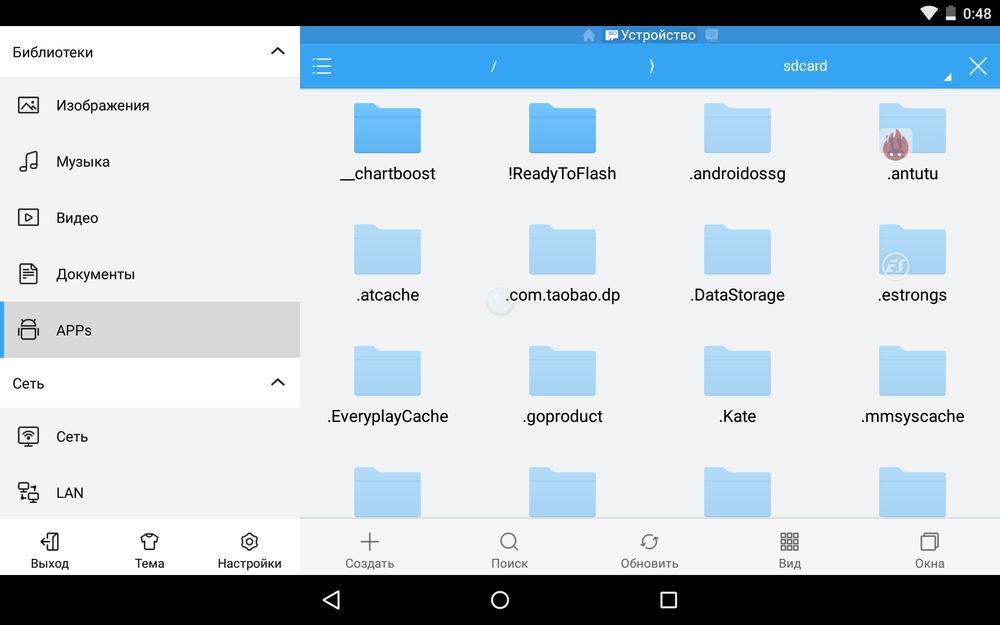Open the .com.taobao.dp folder
This screenshot has width=1000, height=625.
click(562, 264)
